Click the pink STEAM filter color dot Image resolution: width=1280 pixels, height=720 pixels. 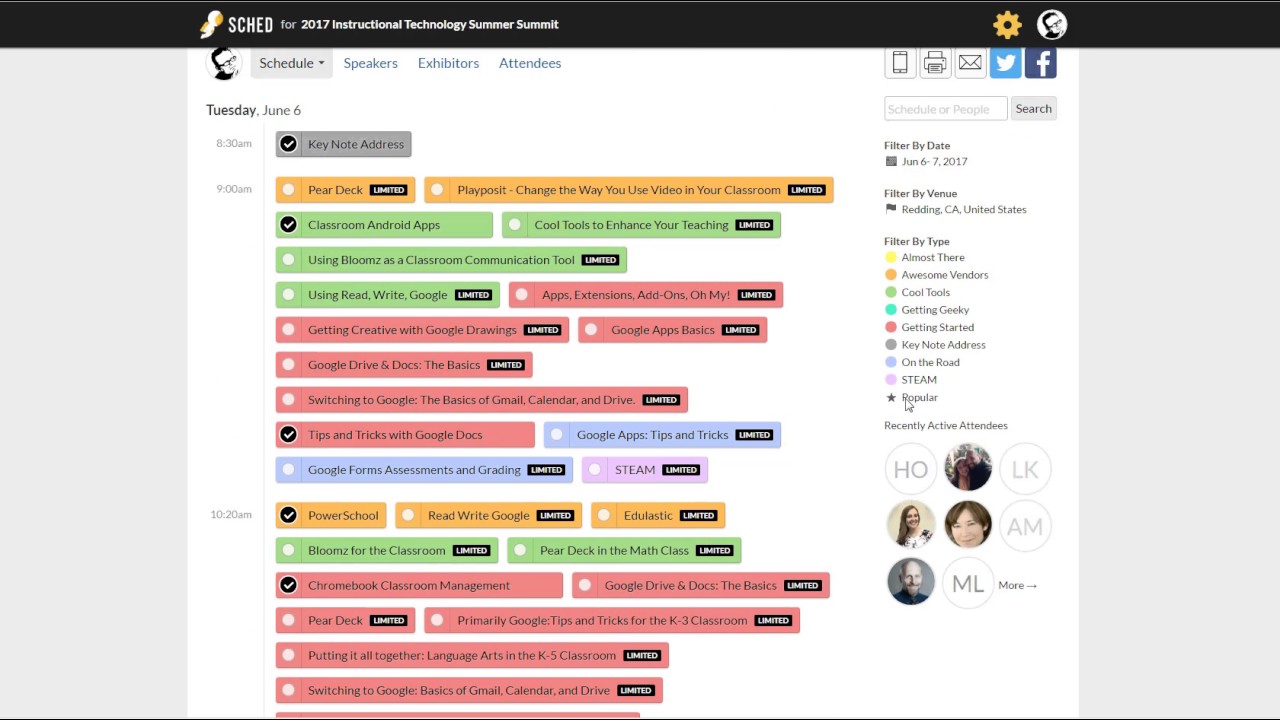click(891, 380)
